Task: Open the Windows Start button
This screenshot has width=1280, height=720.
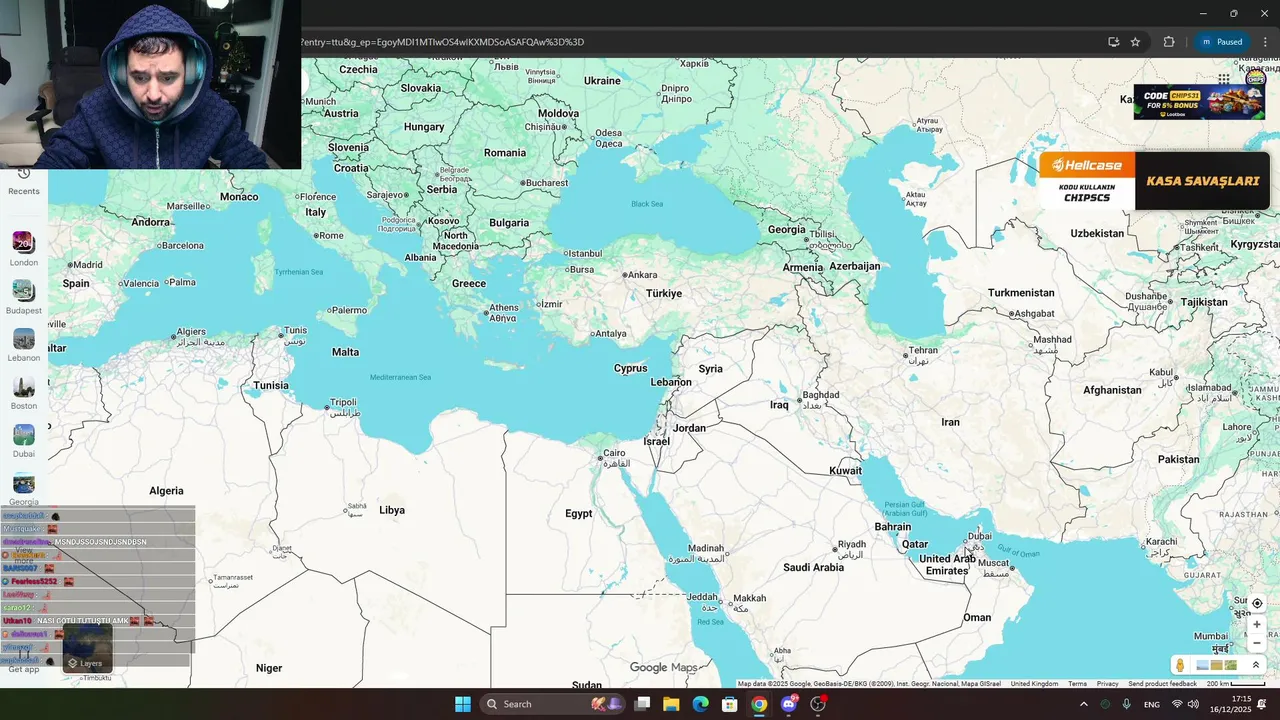Action: click(x=463, y=704)
